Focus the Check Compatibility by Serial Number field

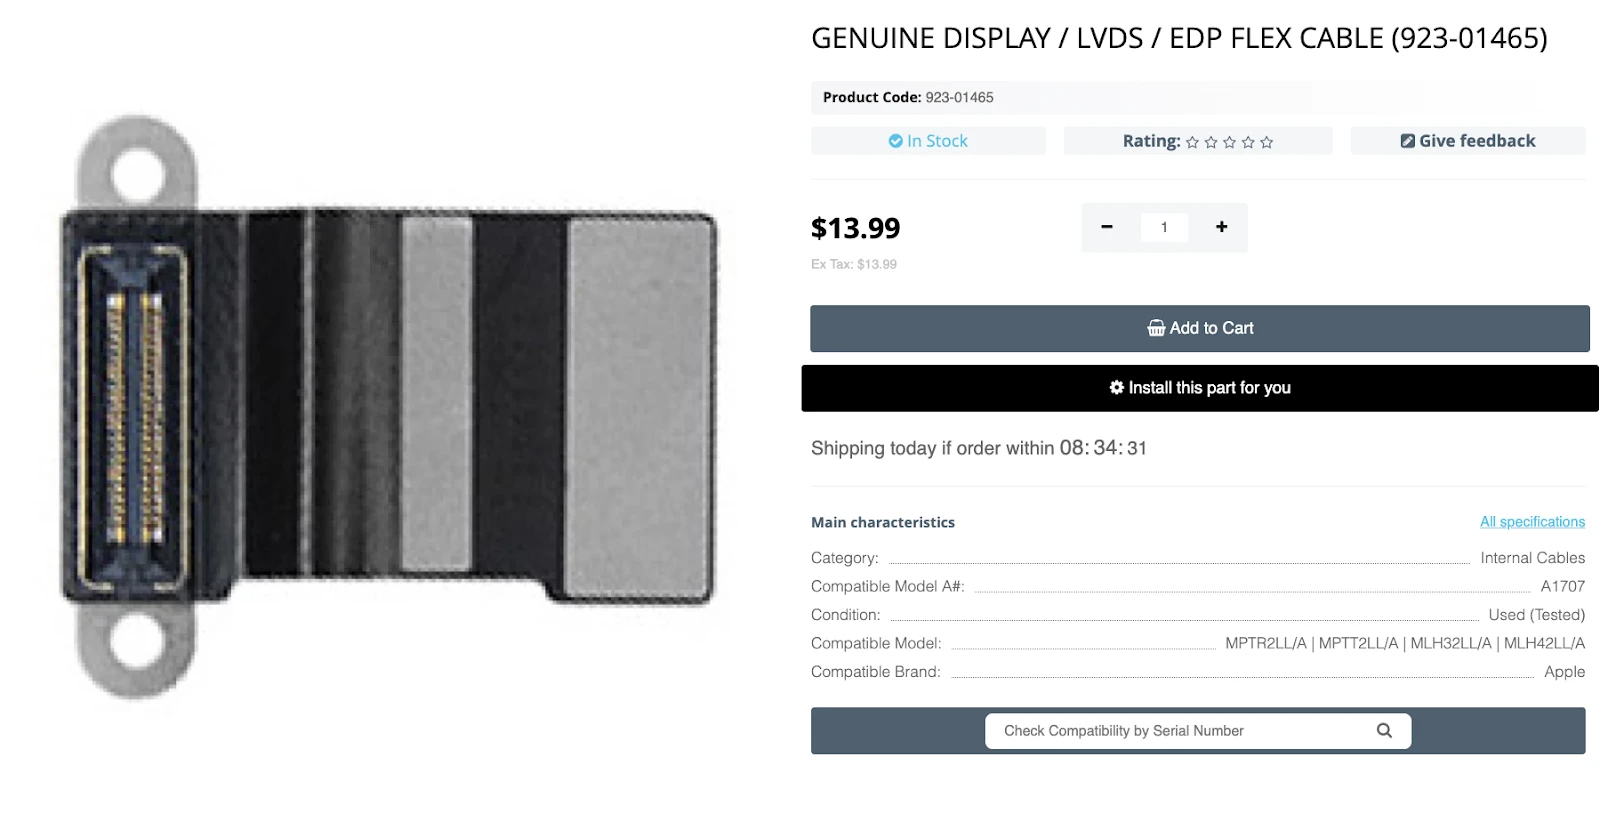1180,731
